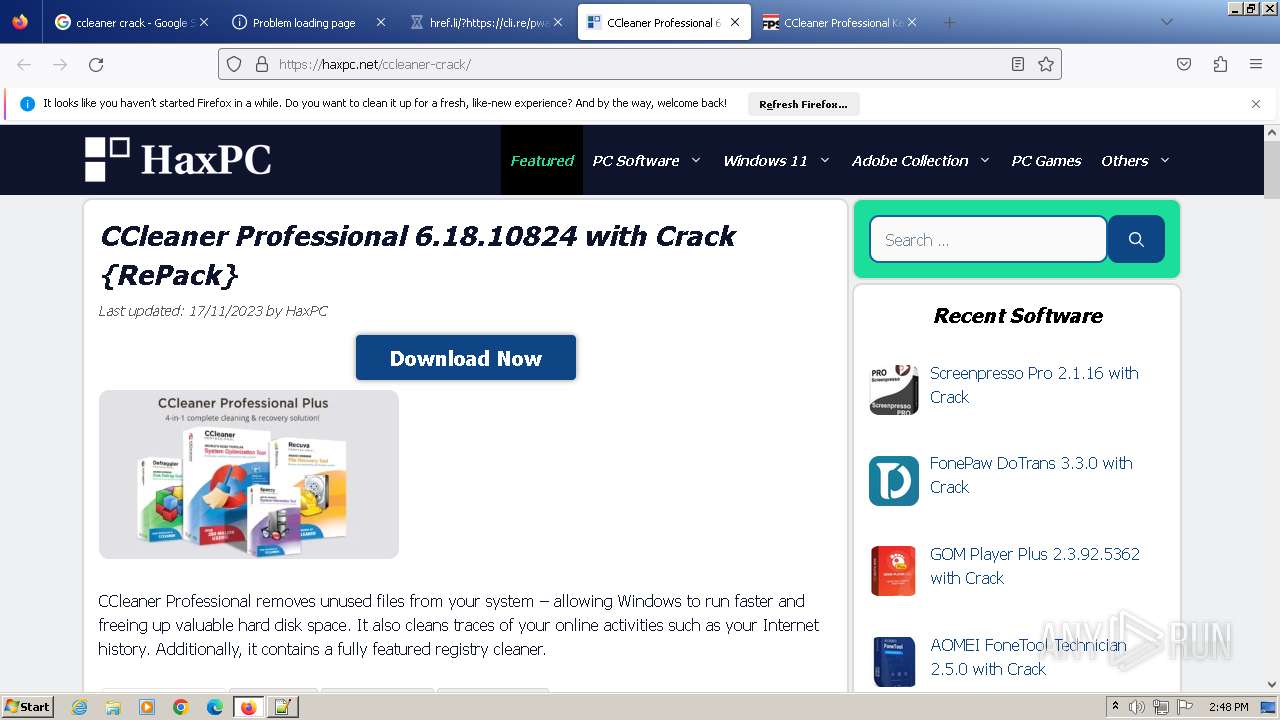Expand Adobe Collection dropdown arrow
Screen dimensions: 1280x720
coord(984,160)
